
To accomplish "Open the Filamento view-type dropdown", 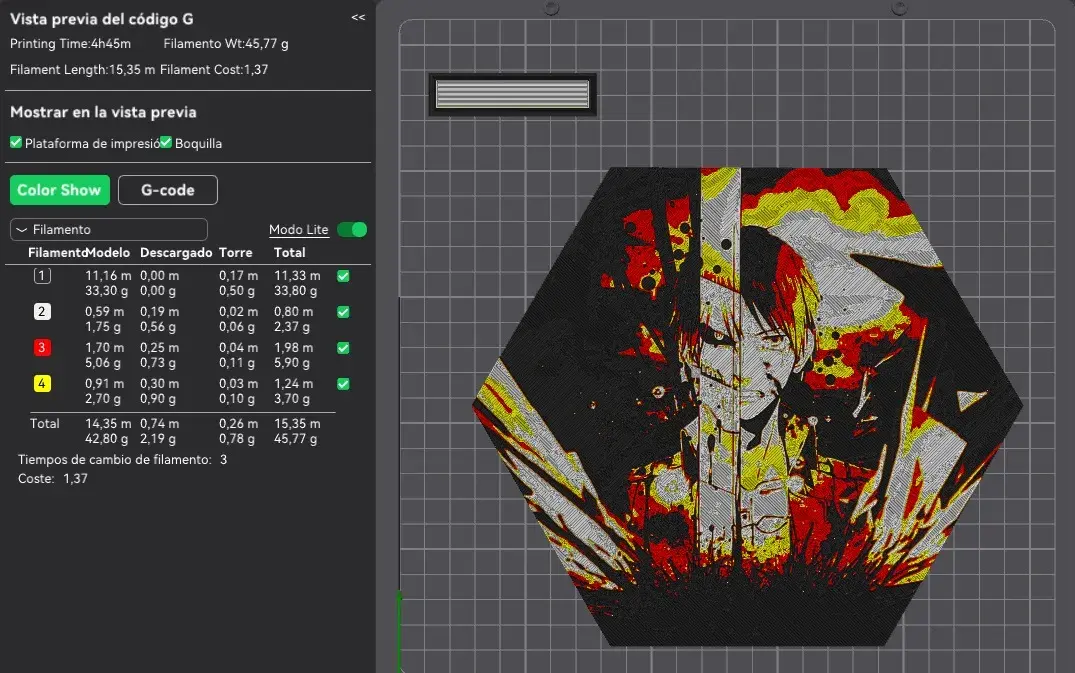I will click(x=108, y=230).
